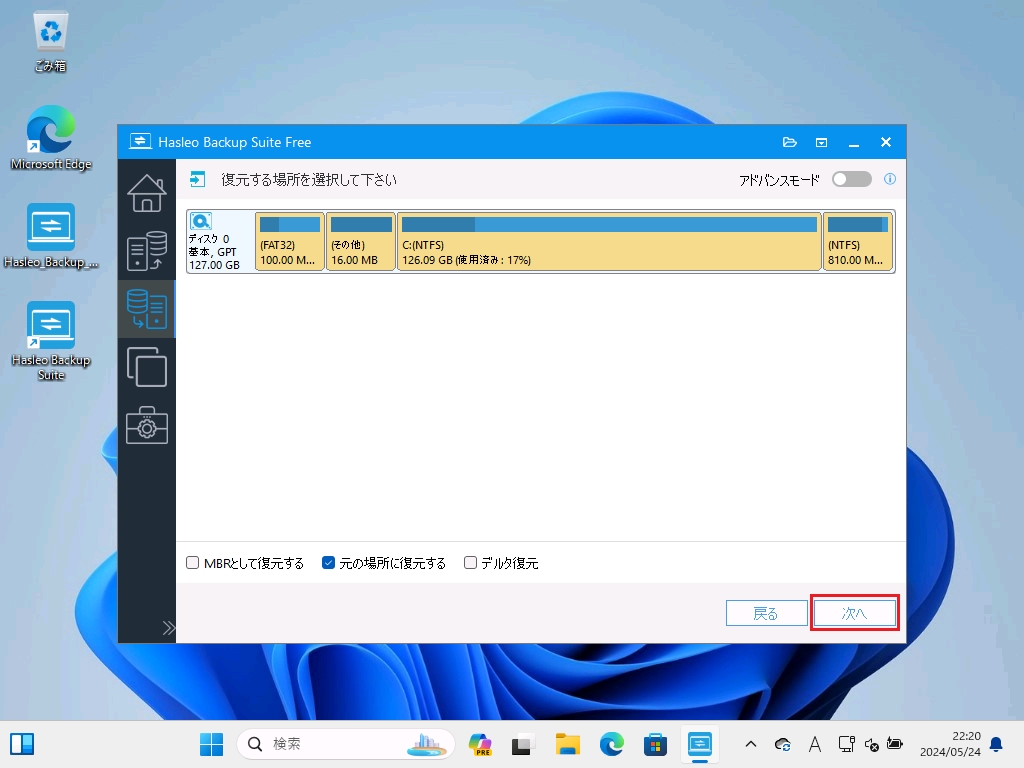Show hidden system tray icons
The image size is (1024, 768).
click(x=751, y=744)
